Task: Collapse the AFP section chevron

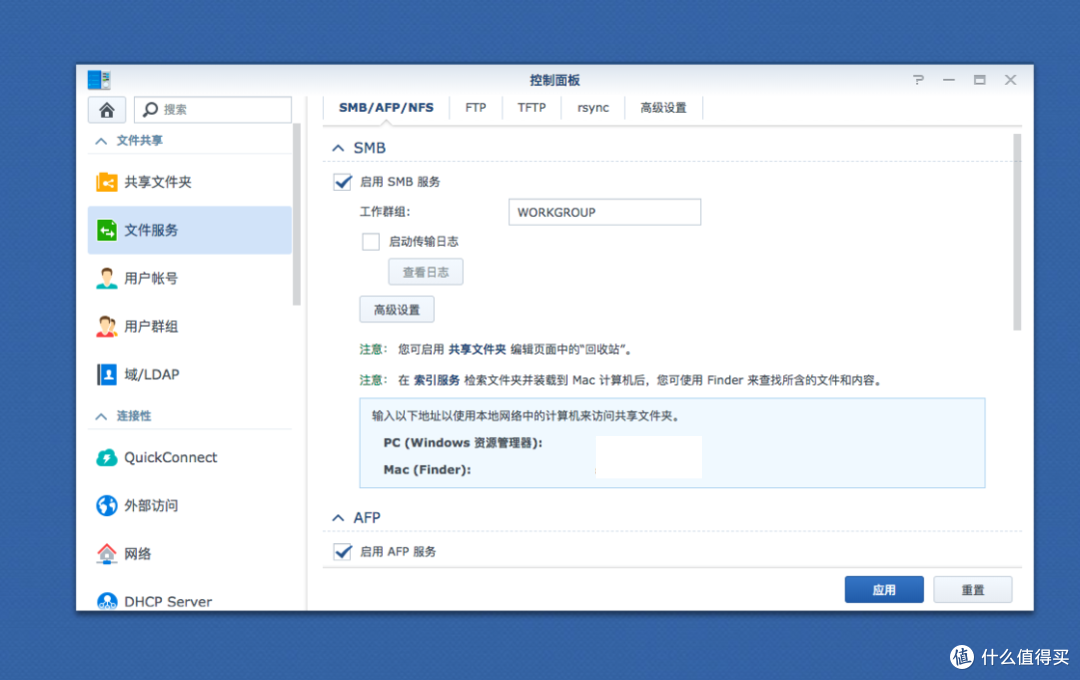Action: click(338, 517)
